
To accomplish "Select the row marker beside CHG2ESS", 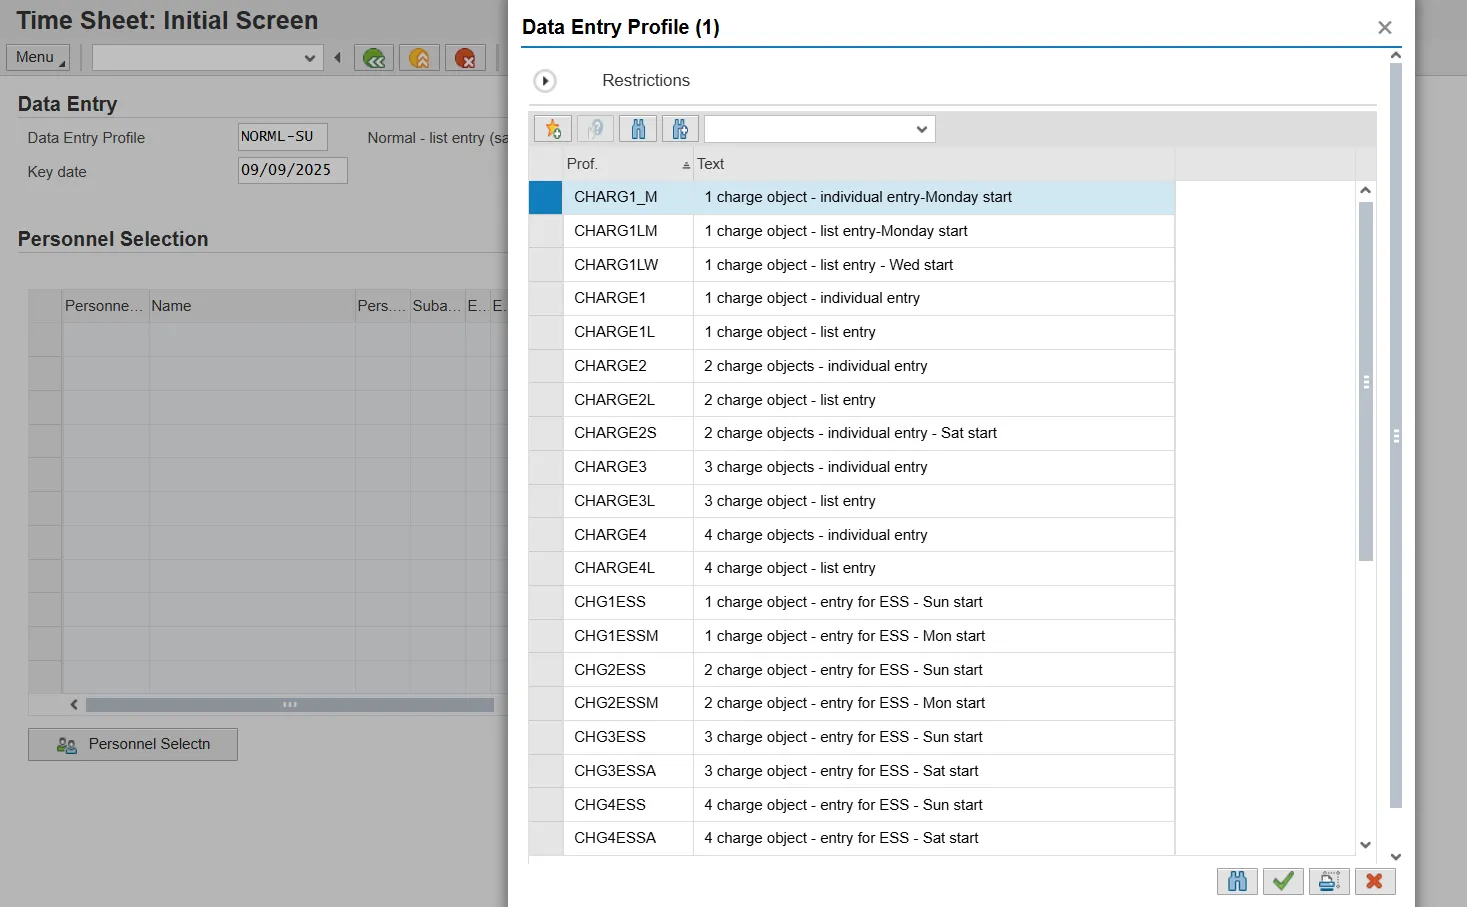I will [x=546, y=670].
